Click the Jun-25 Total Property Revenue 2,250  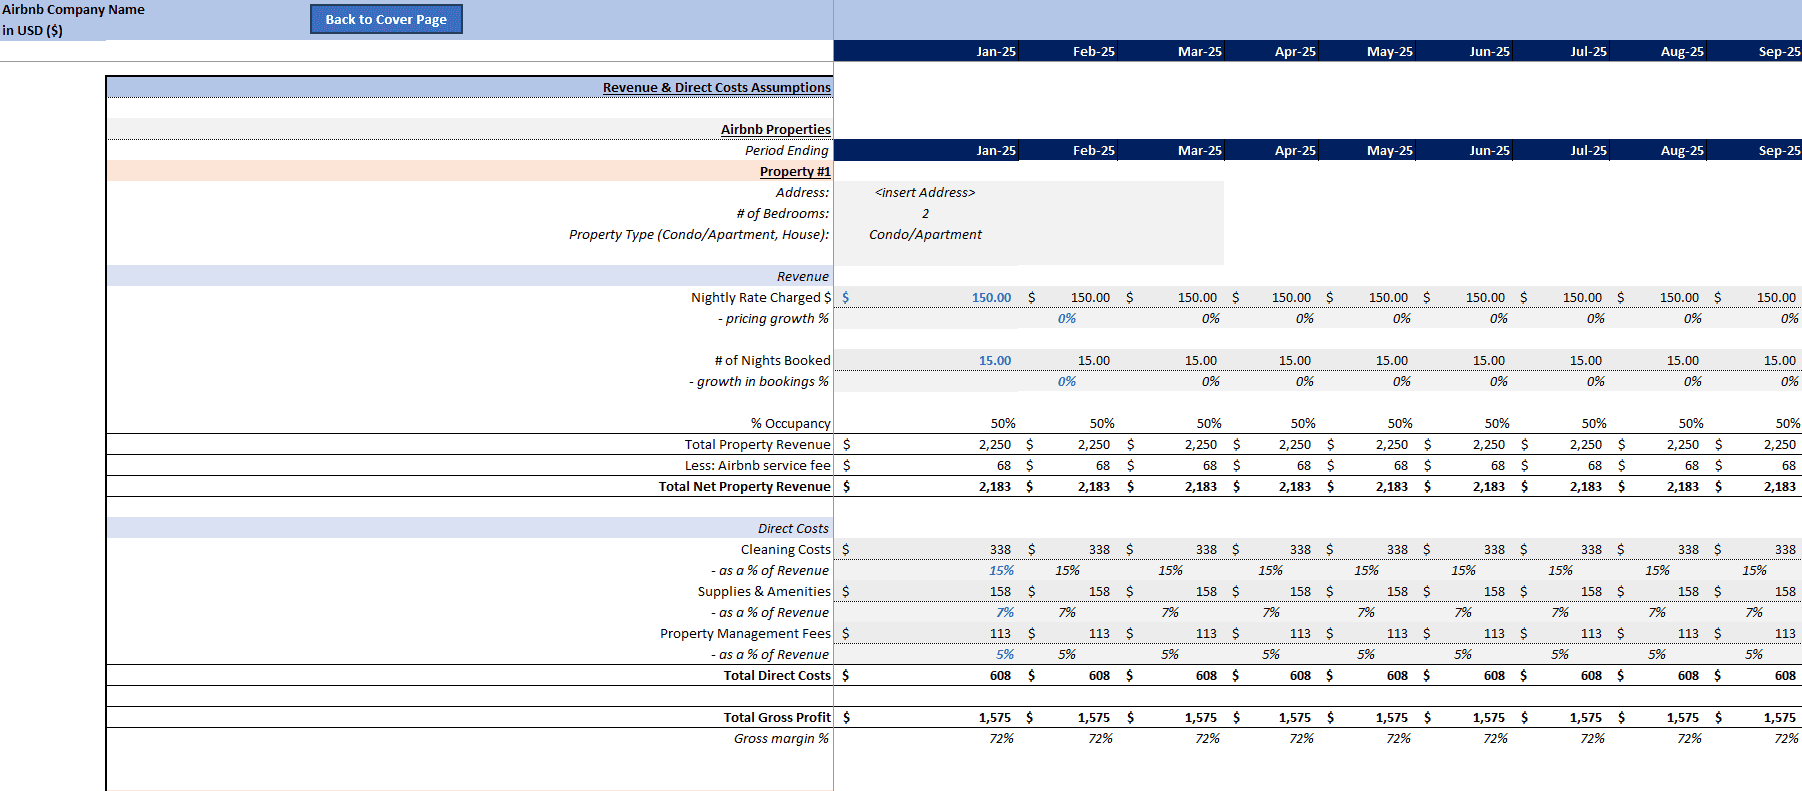1488,444
